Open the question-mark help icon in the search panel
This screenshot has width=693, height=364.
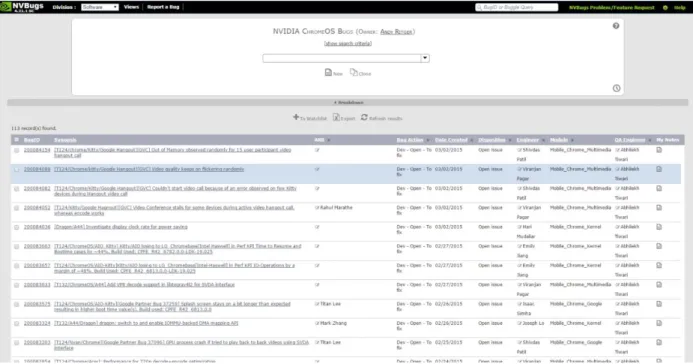pyautogui.click(x=616, y=26)
